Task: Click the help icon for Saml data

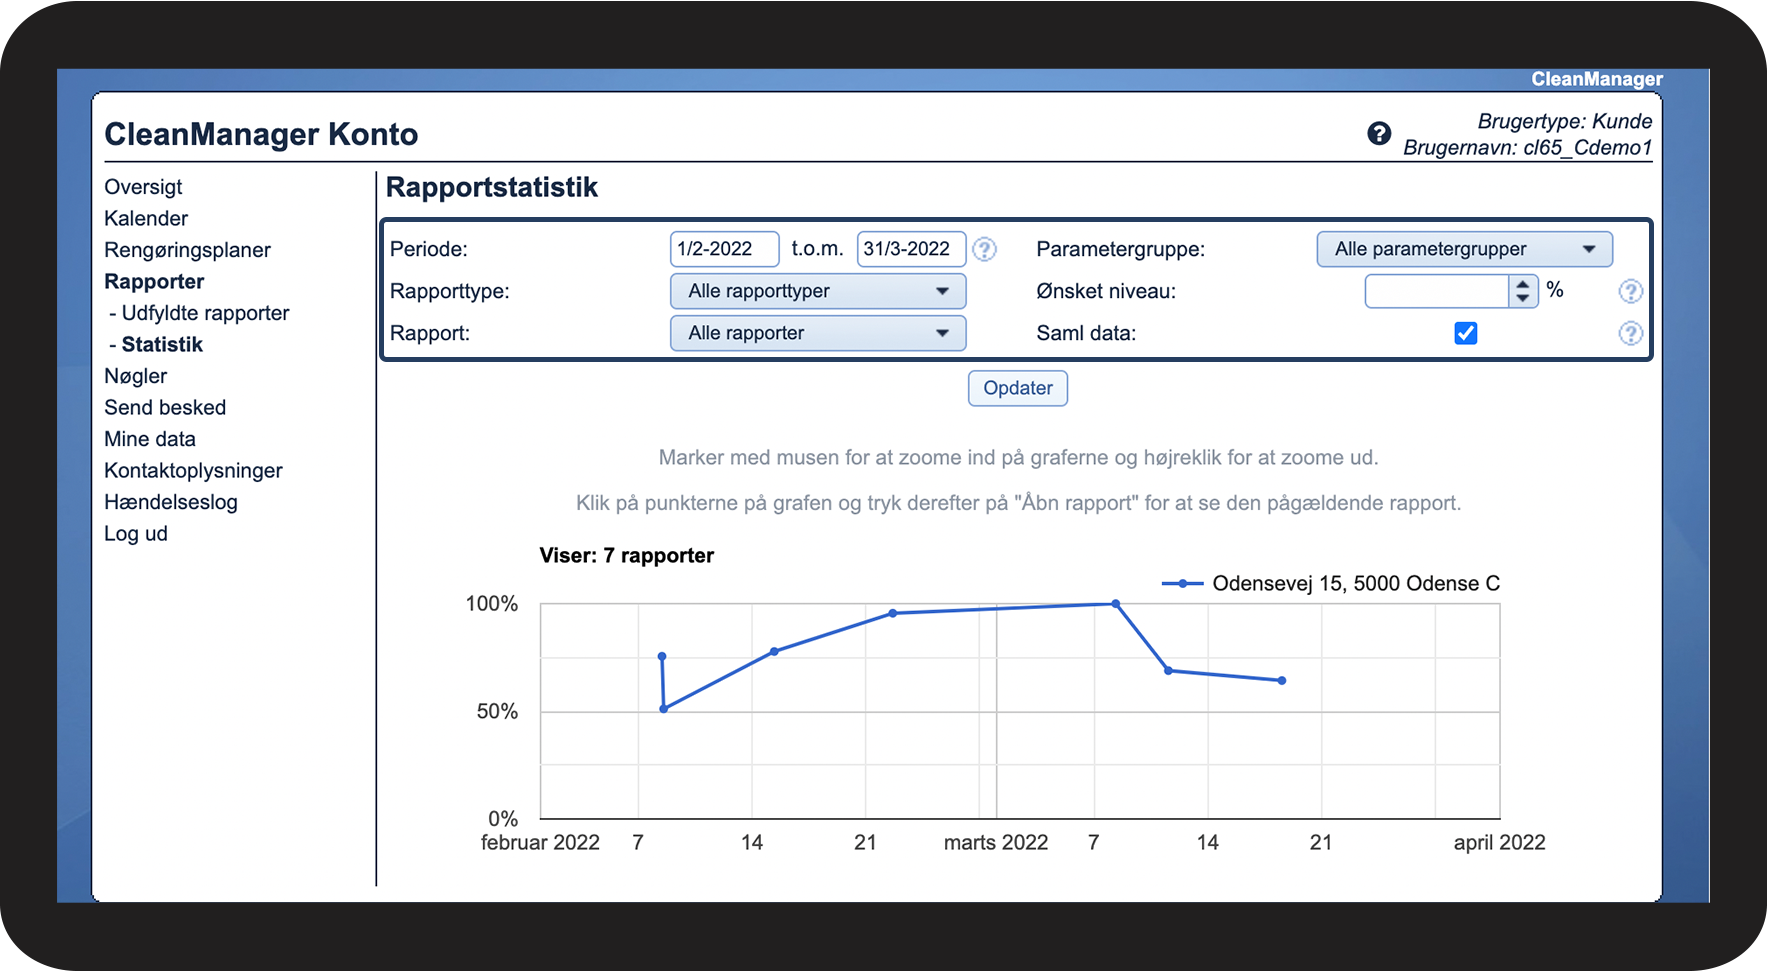Action: click(1630, 333)
